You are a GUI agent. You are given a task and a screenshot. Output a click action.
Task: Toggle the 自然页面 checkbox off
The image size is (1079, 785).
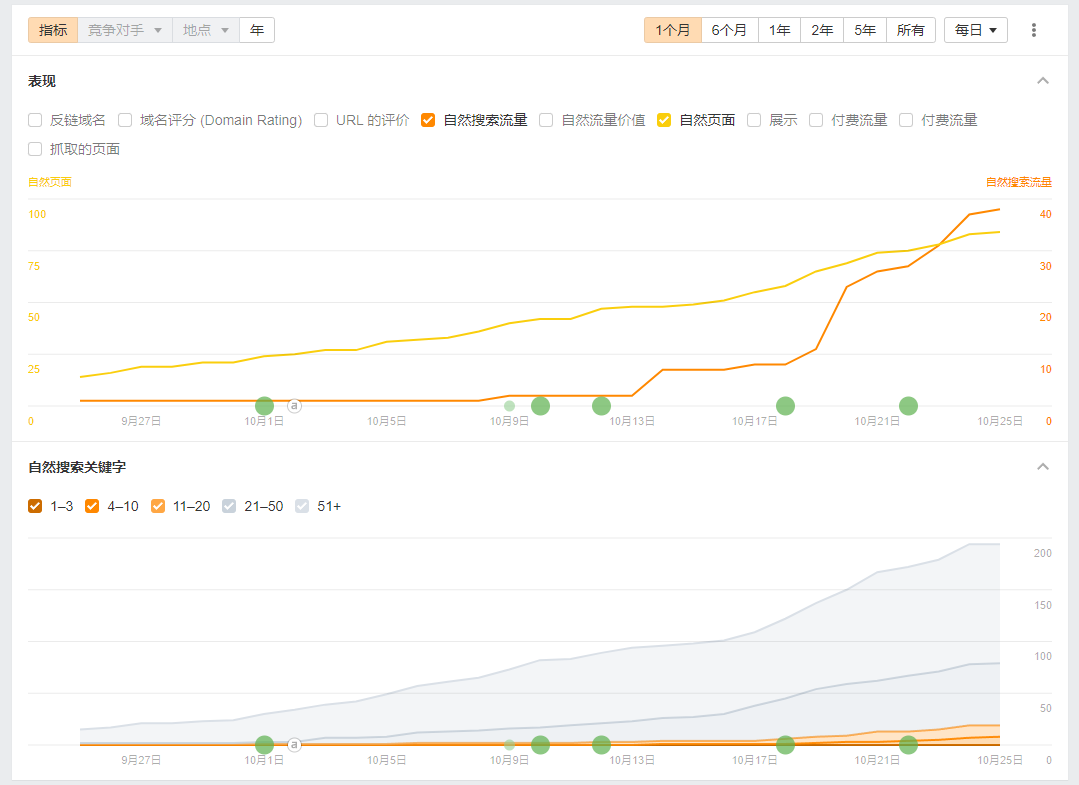click(664, 120)
